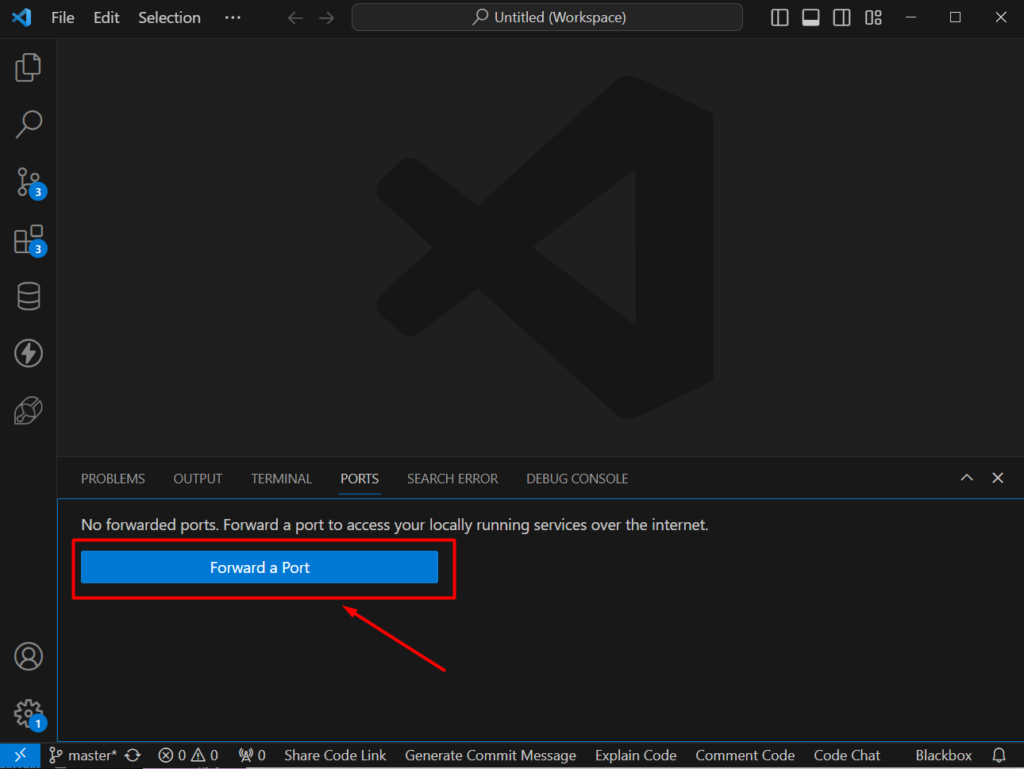Viewport: 1024px width, 769px height.
Task: Expand more menus via the ellipsis
Action: [232, 18]
